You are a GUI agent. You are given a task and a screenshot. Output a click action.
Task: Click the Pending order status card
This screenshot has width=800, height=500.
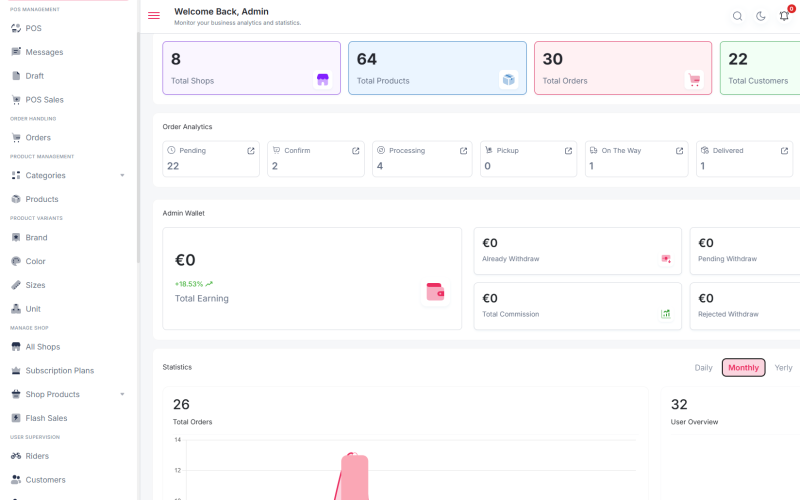(x=211, y=159)
